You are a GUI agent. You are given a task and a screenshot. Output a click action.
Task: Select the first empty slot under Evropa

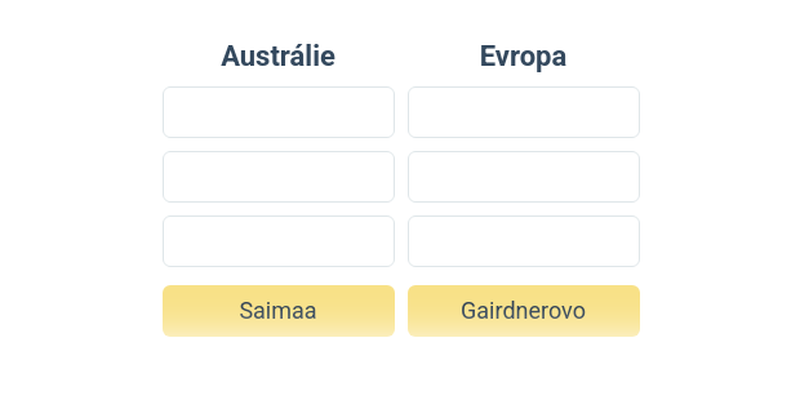click(x=523, y=112)
